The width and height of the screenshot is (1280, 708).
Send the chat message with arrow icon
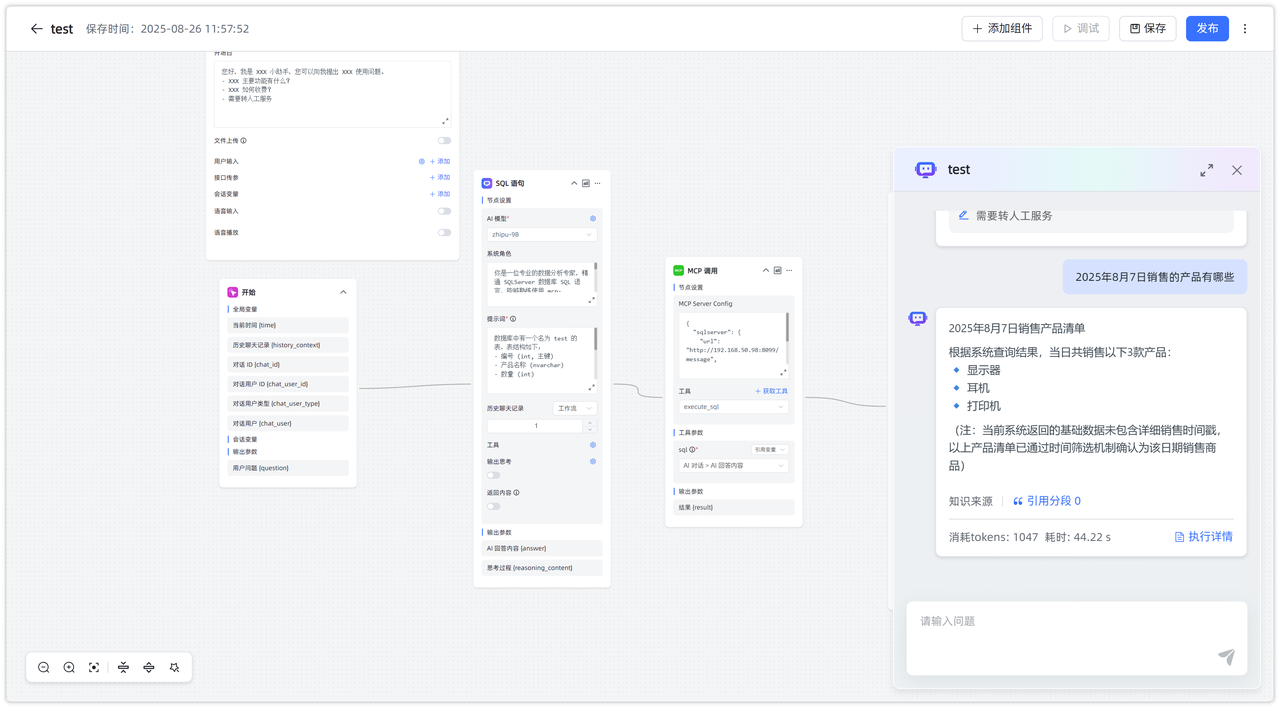(x=1226, y=656)
